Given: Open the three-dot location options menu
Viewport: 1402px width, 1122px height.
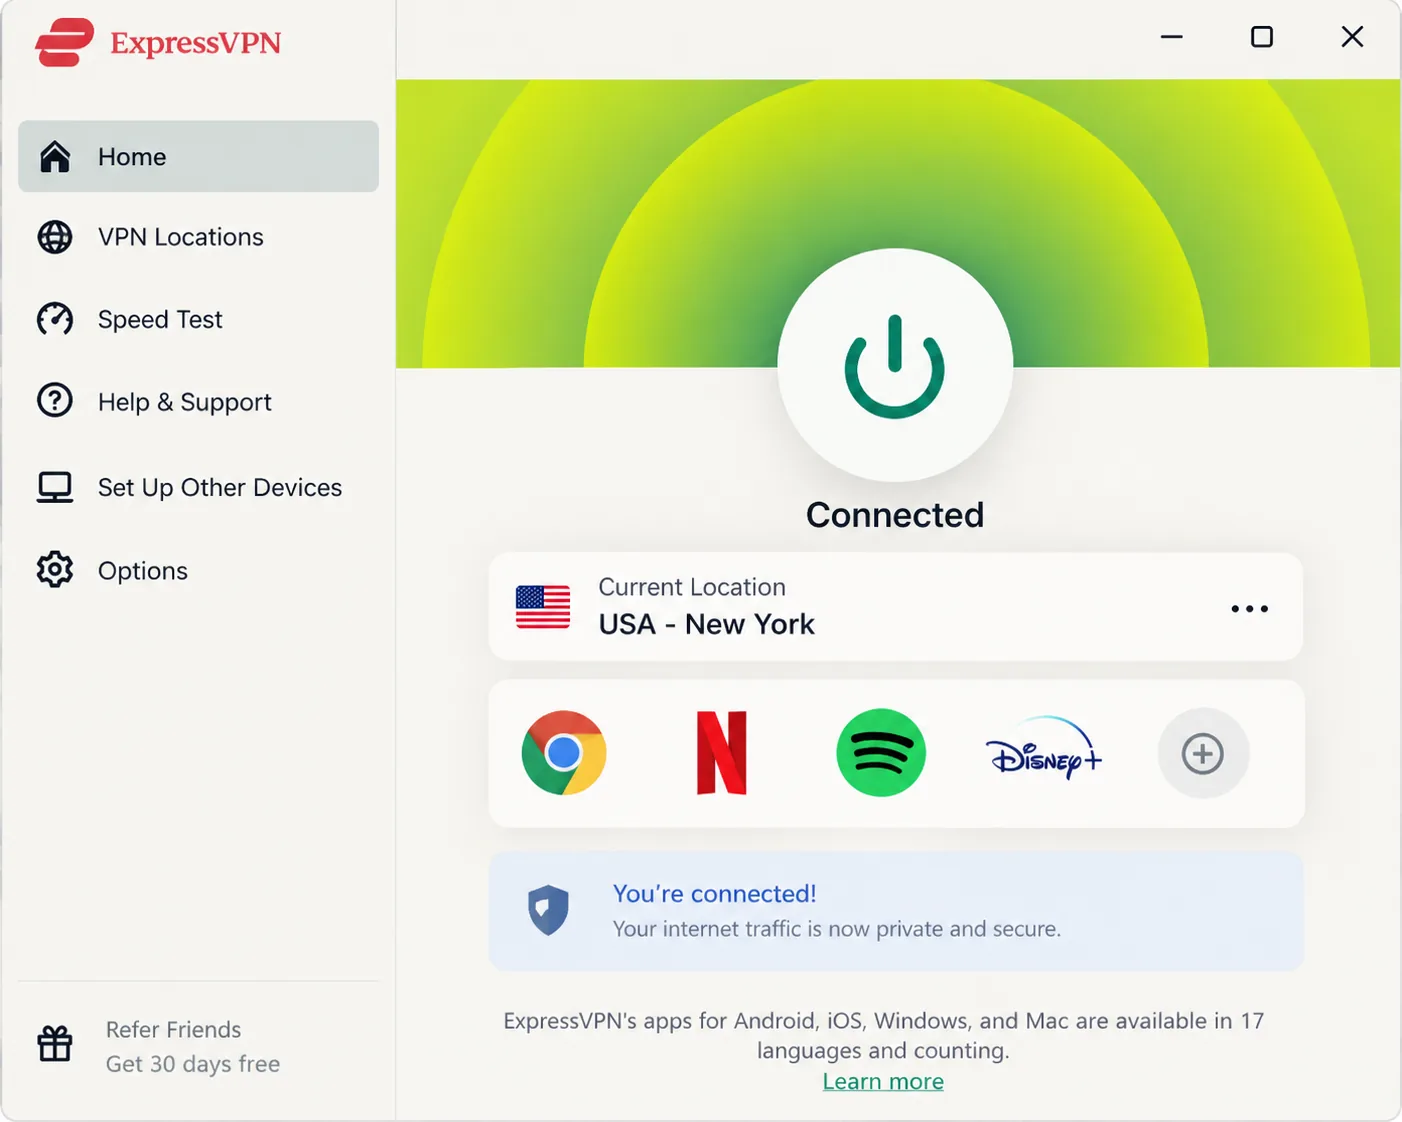Looking at the screenshot, I should click(x=1249, y=608).
